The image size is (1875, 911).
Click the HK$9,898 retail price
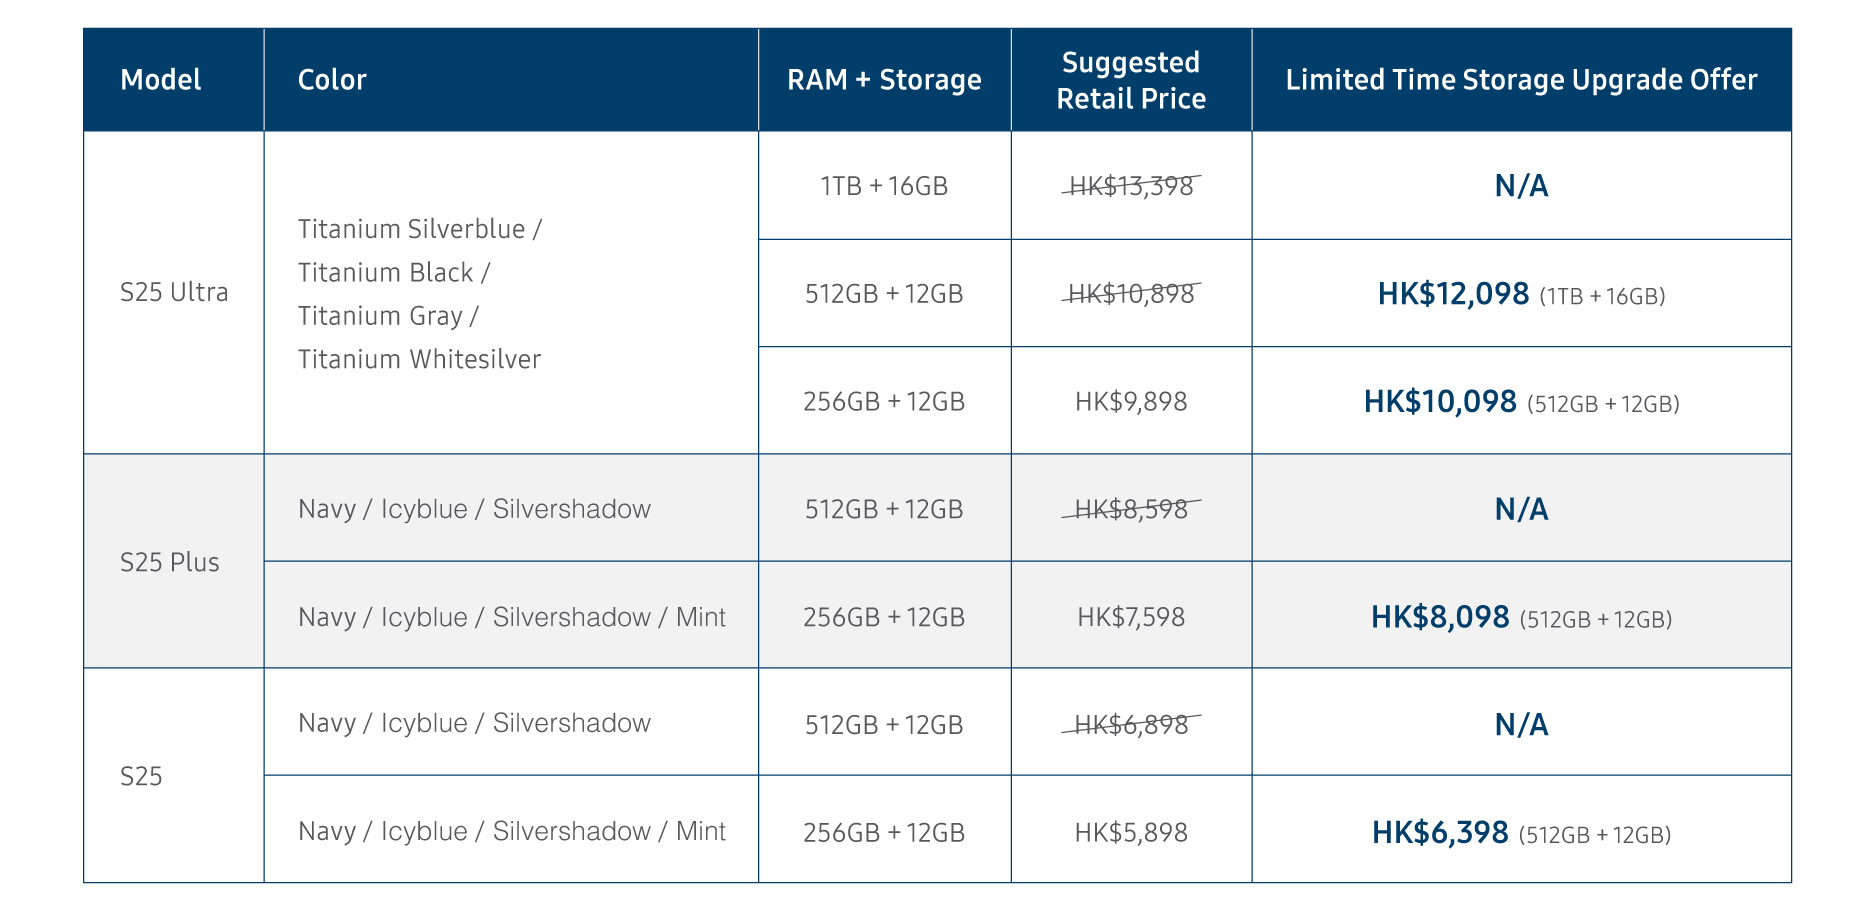(1131, 402)
